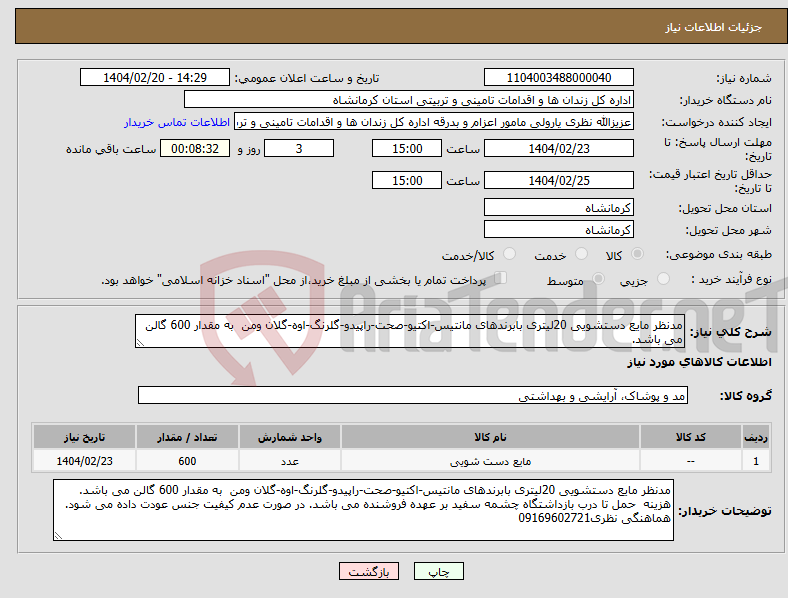Click the buyer notes textarea
Screen dimensions: 788x598
[363, 510]
